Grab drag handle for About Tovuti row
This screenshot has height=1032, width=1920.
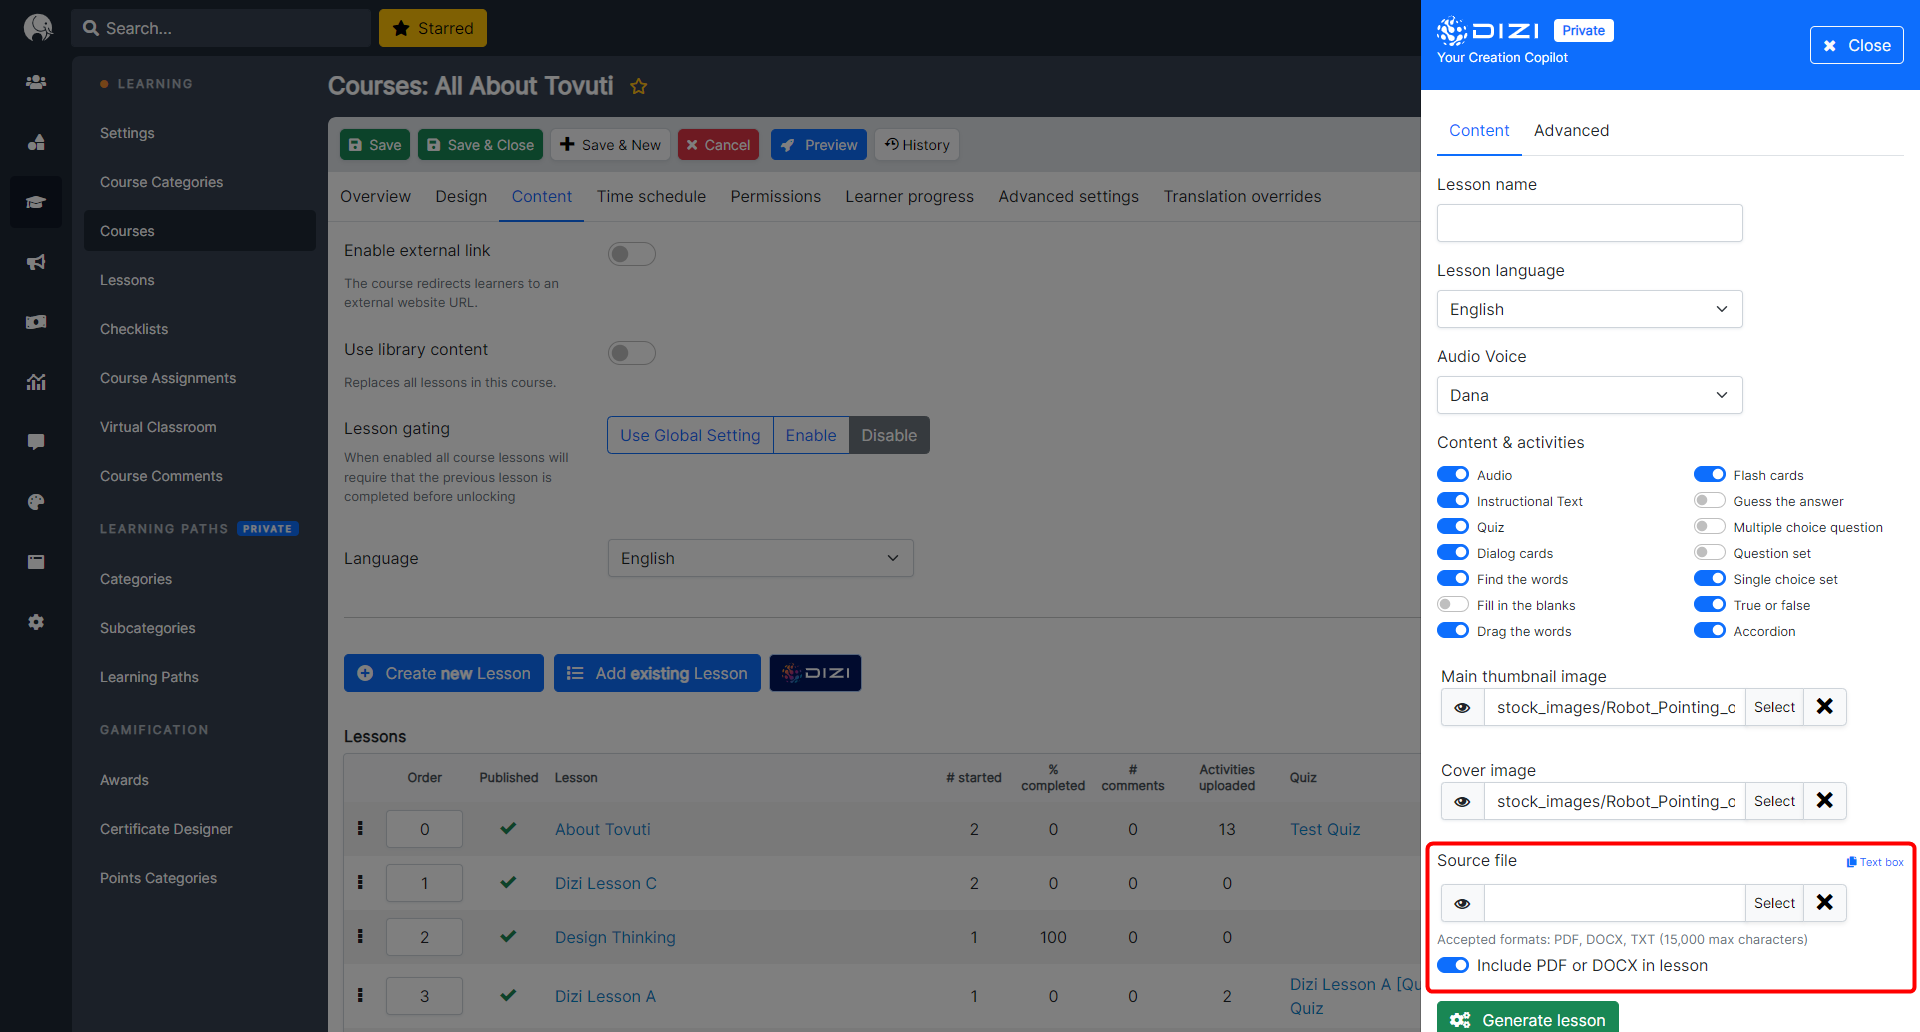360,828
